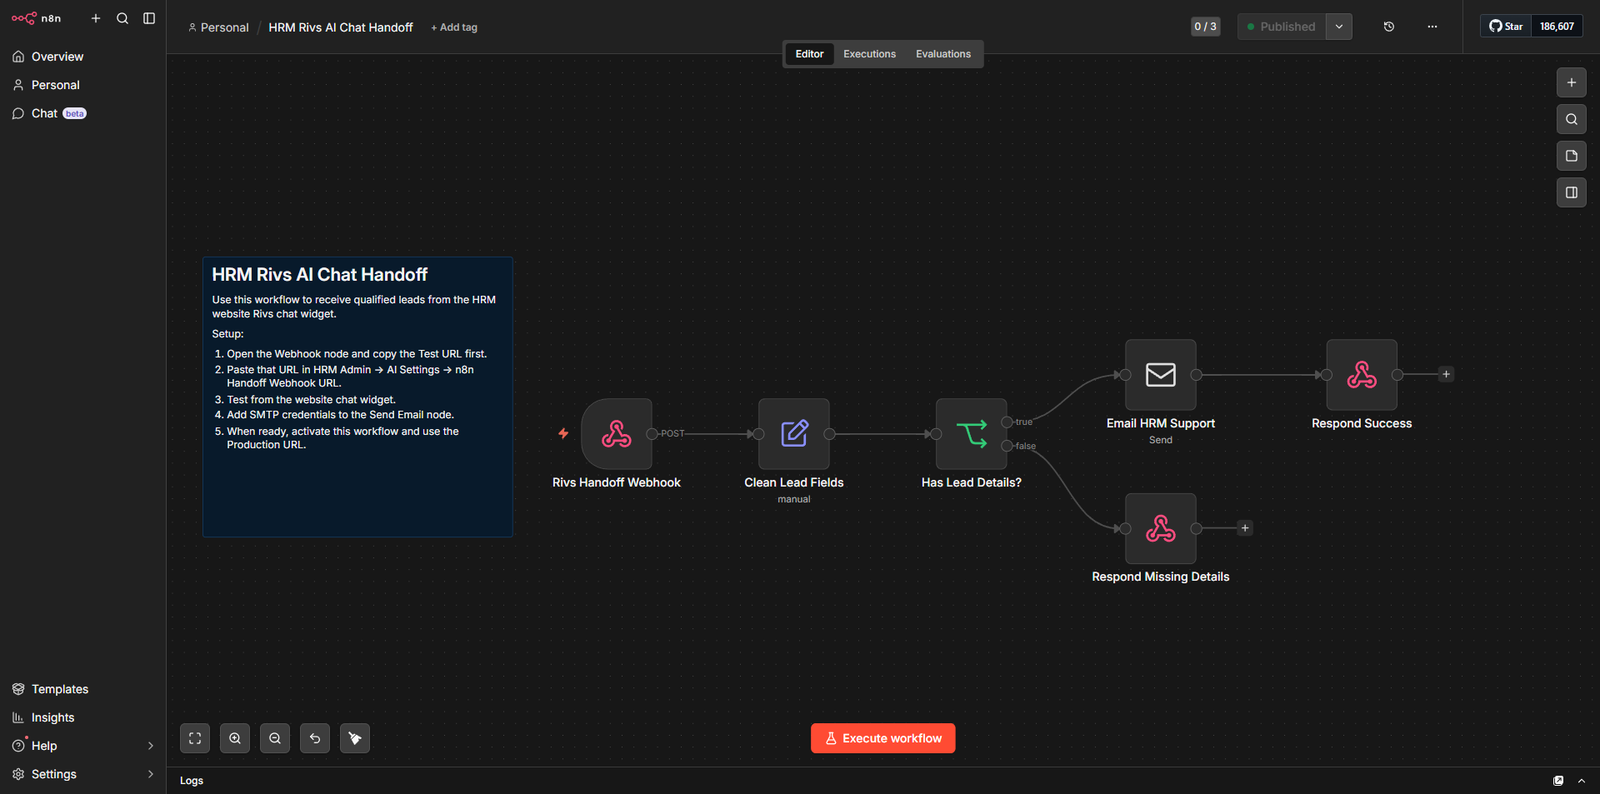Open Insights from the sidebar

coord(83,717)
